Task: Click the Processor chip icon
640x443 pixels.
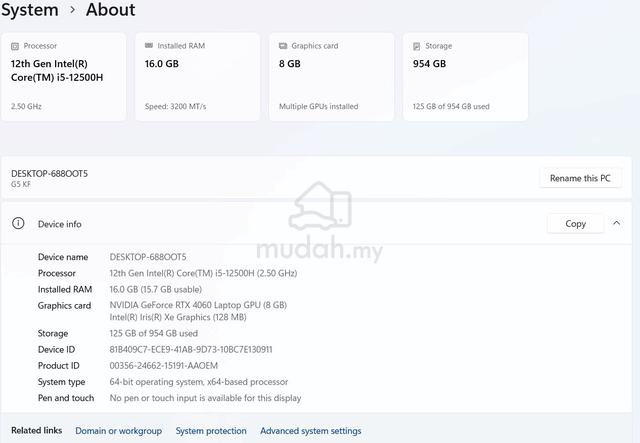Action: [x=15, y=46]
